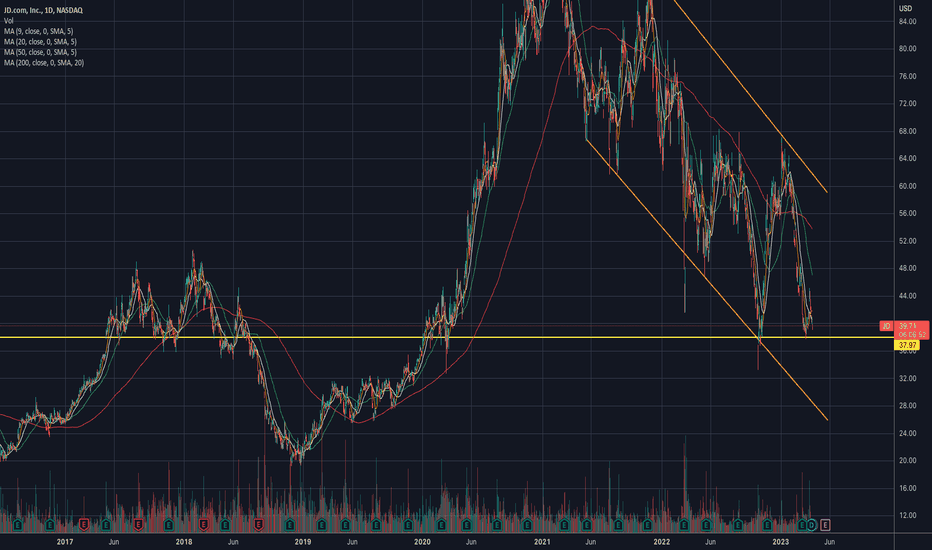Click the 2021 time axis label
The image size is (932, 550).
click(541, 542)
